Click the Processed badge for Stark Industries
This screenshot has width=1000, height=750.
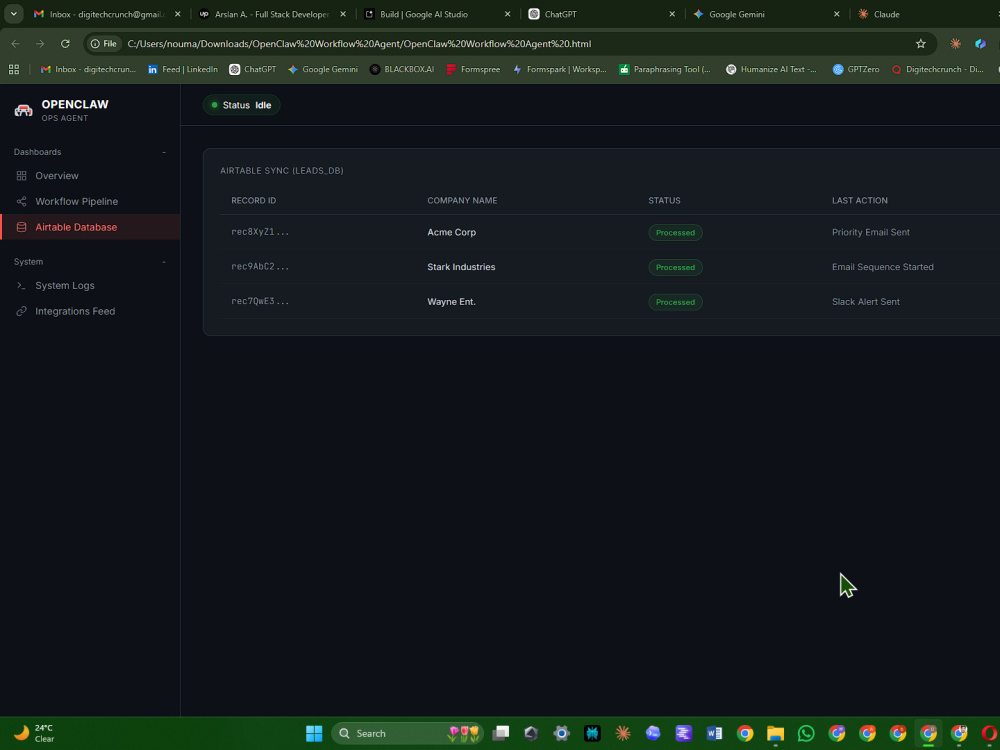pyautogui.click(x=675, y=267)
